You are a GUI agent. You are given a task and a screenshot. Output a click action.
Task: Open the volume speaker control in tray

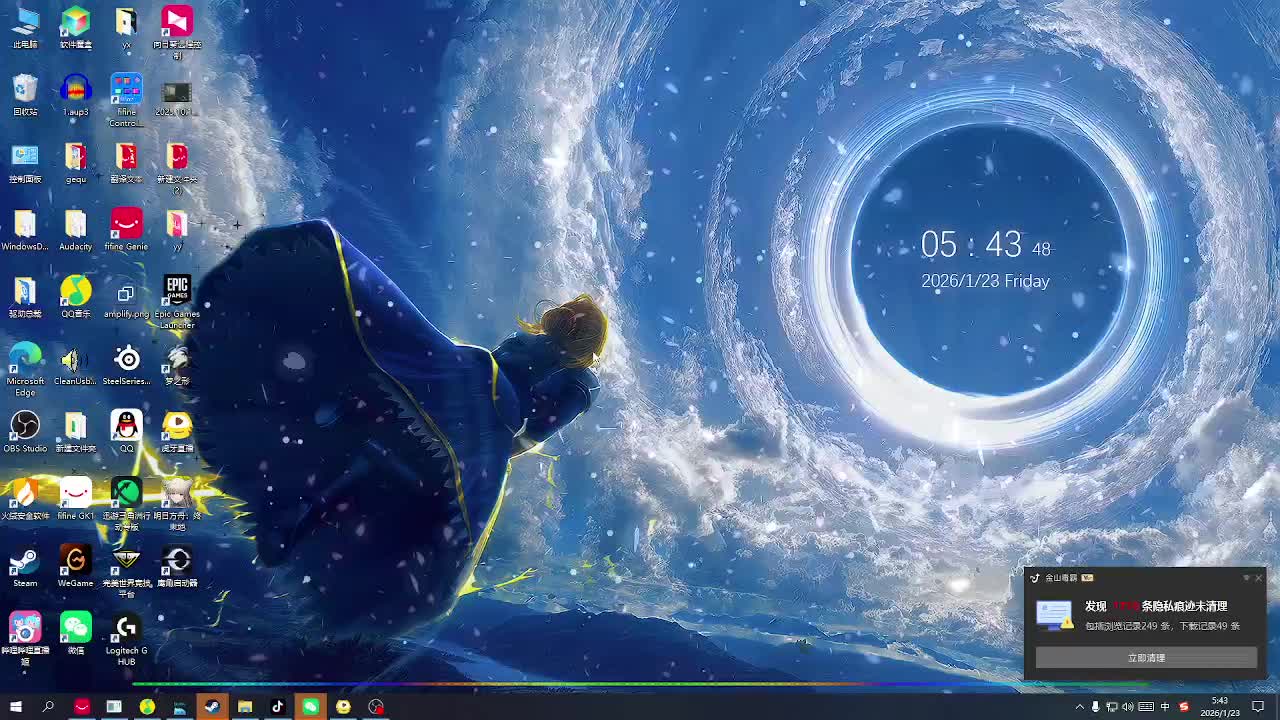[1128, 707]
